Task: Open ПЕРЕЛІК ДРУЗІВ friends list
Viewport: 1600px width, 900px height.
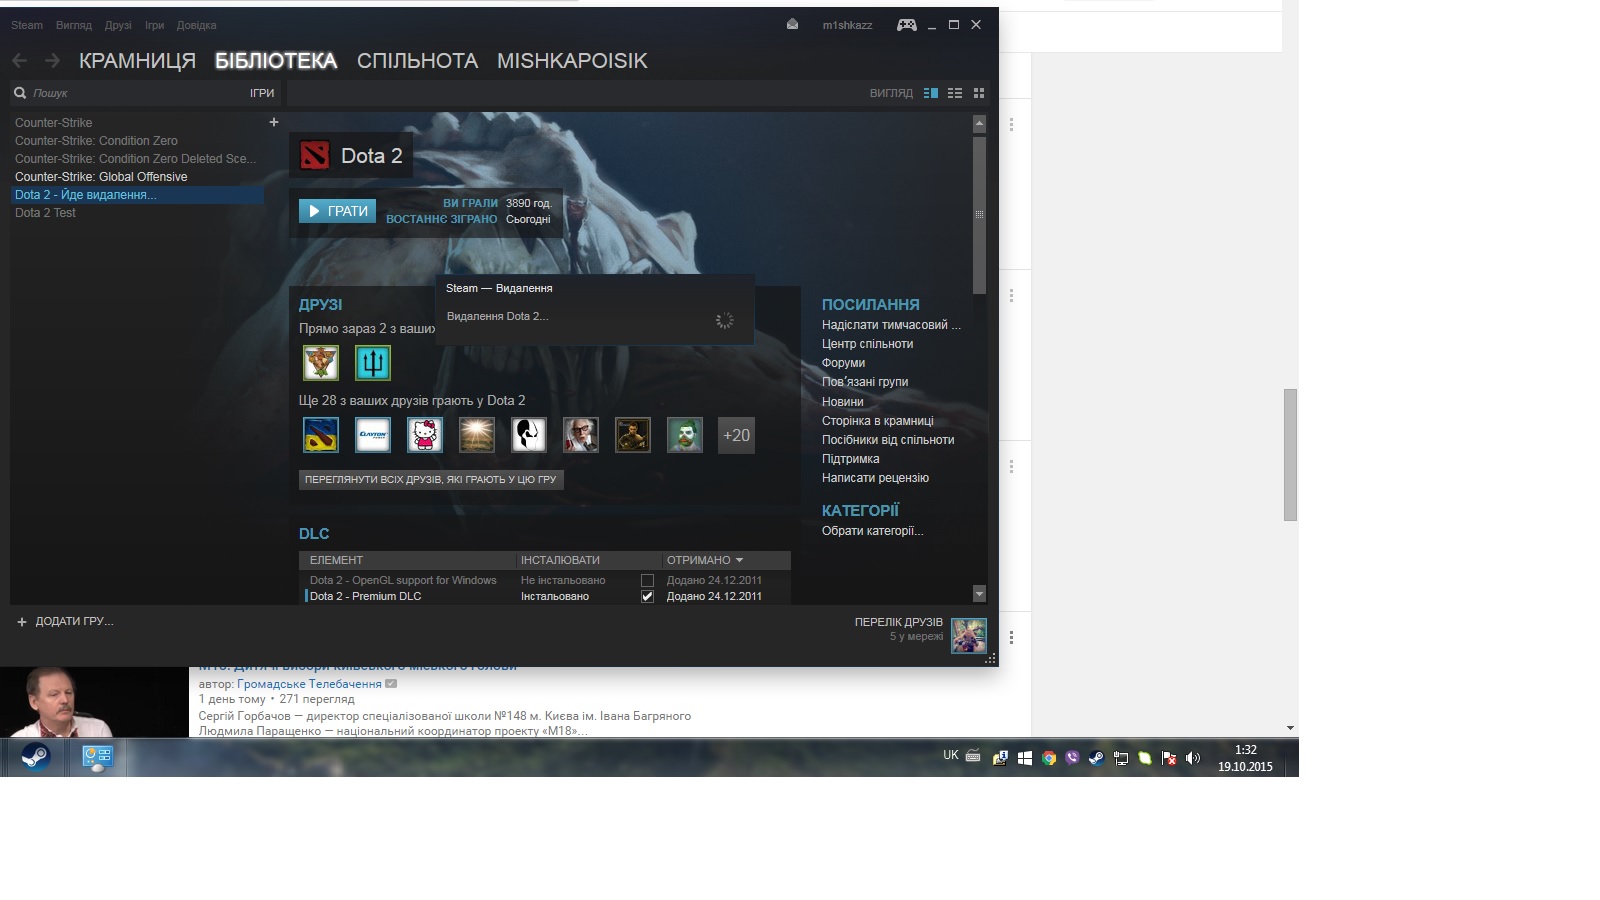Action: pos(898,622)
